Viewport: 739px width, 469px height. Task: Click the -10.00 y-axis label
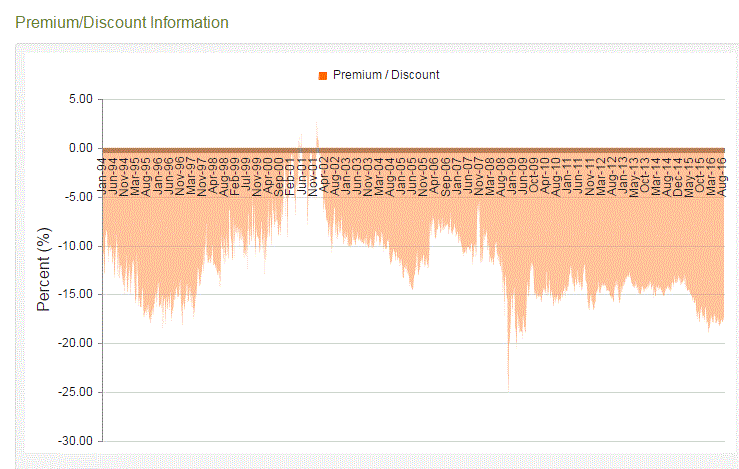pos(76,245)
